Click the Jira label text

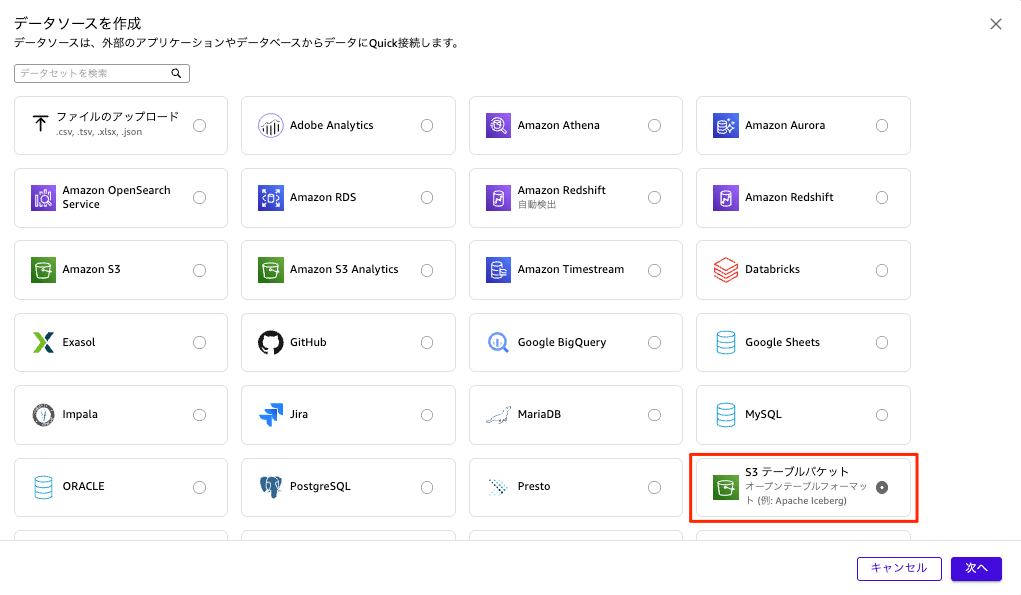(299, 414)
